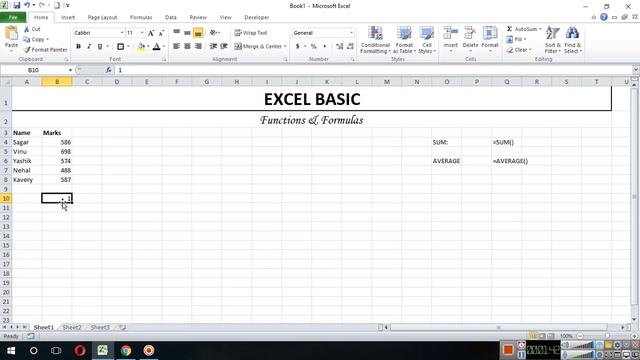Expand the font size dropdown arrow
640x360 pixels.
click(x=142, y=33)
